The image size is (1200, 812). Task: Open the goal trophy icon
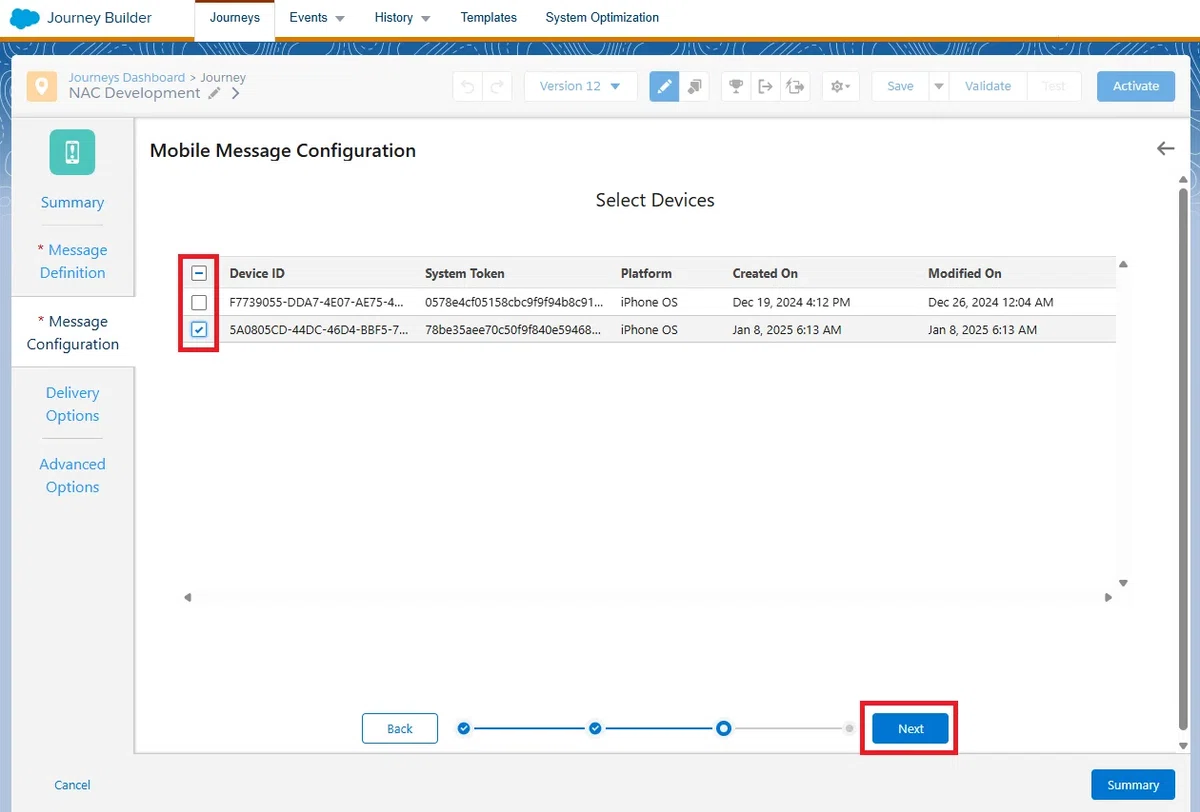tap(736, 86)
